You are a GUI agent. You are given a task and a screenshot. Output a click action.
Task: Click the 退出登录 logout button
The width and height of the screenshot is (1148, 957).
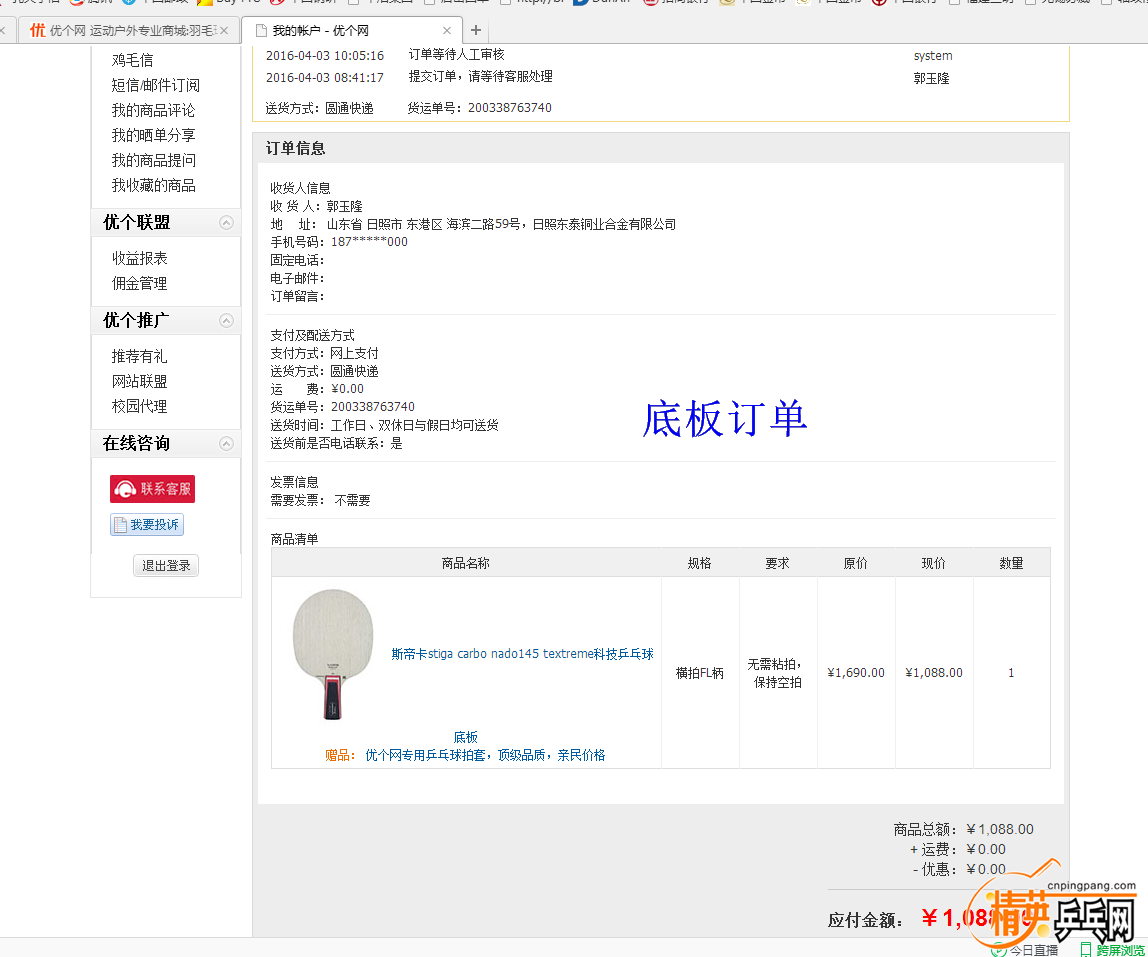tap(166, 566)
